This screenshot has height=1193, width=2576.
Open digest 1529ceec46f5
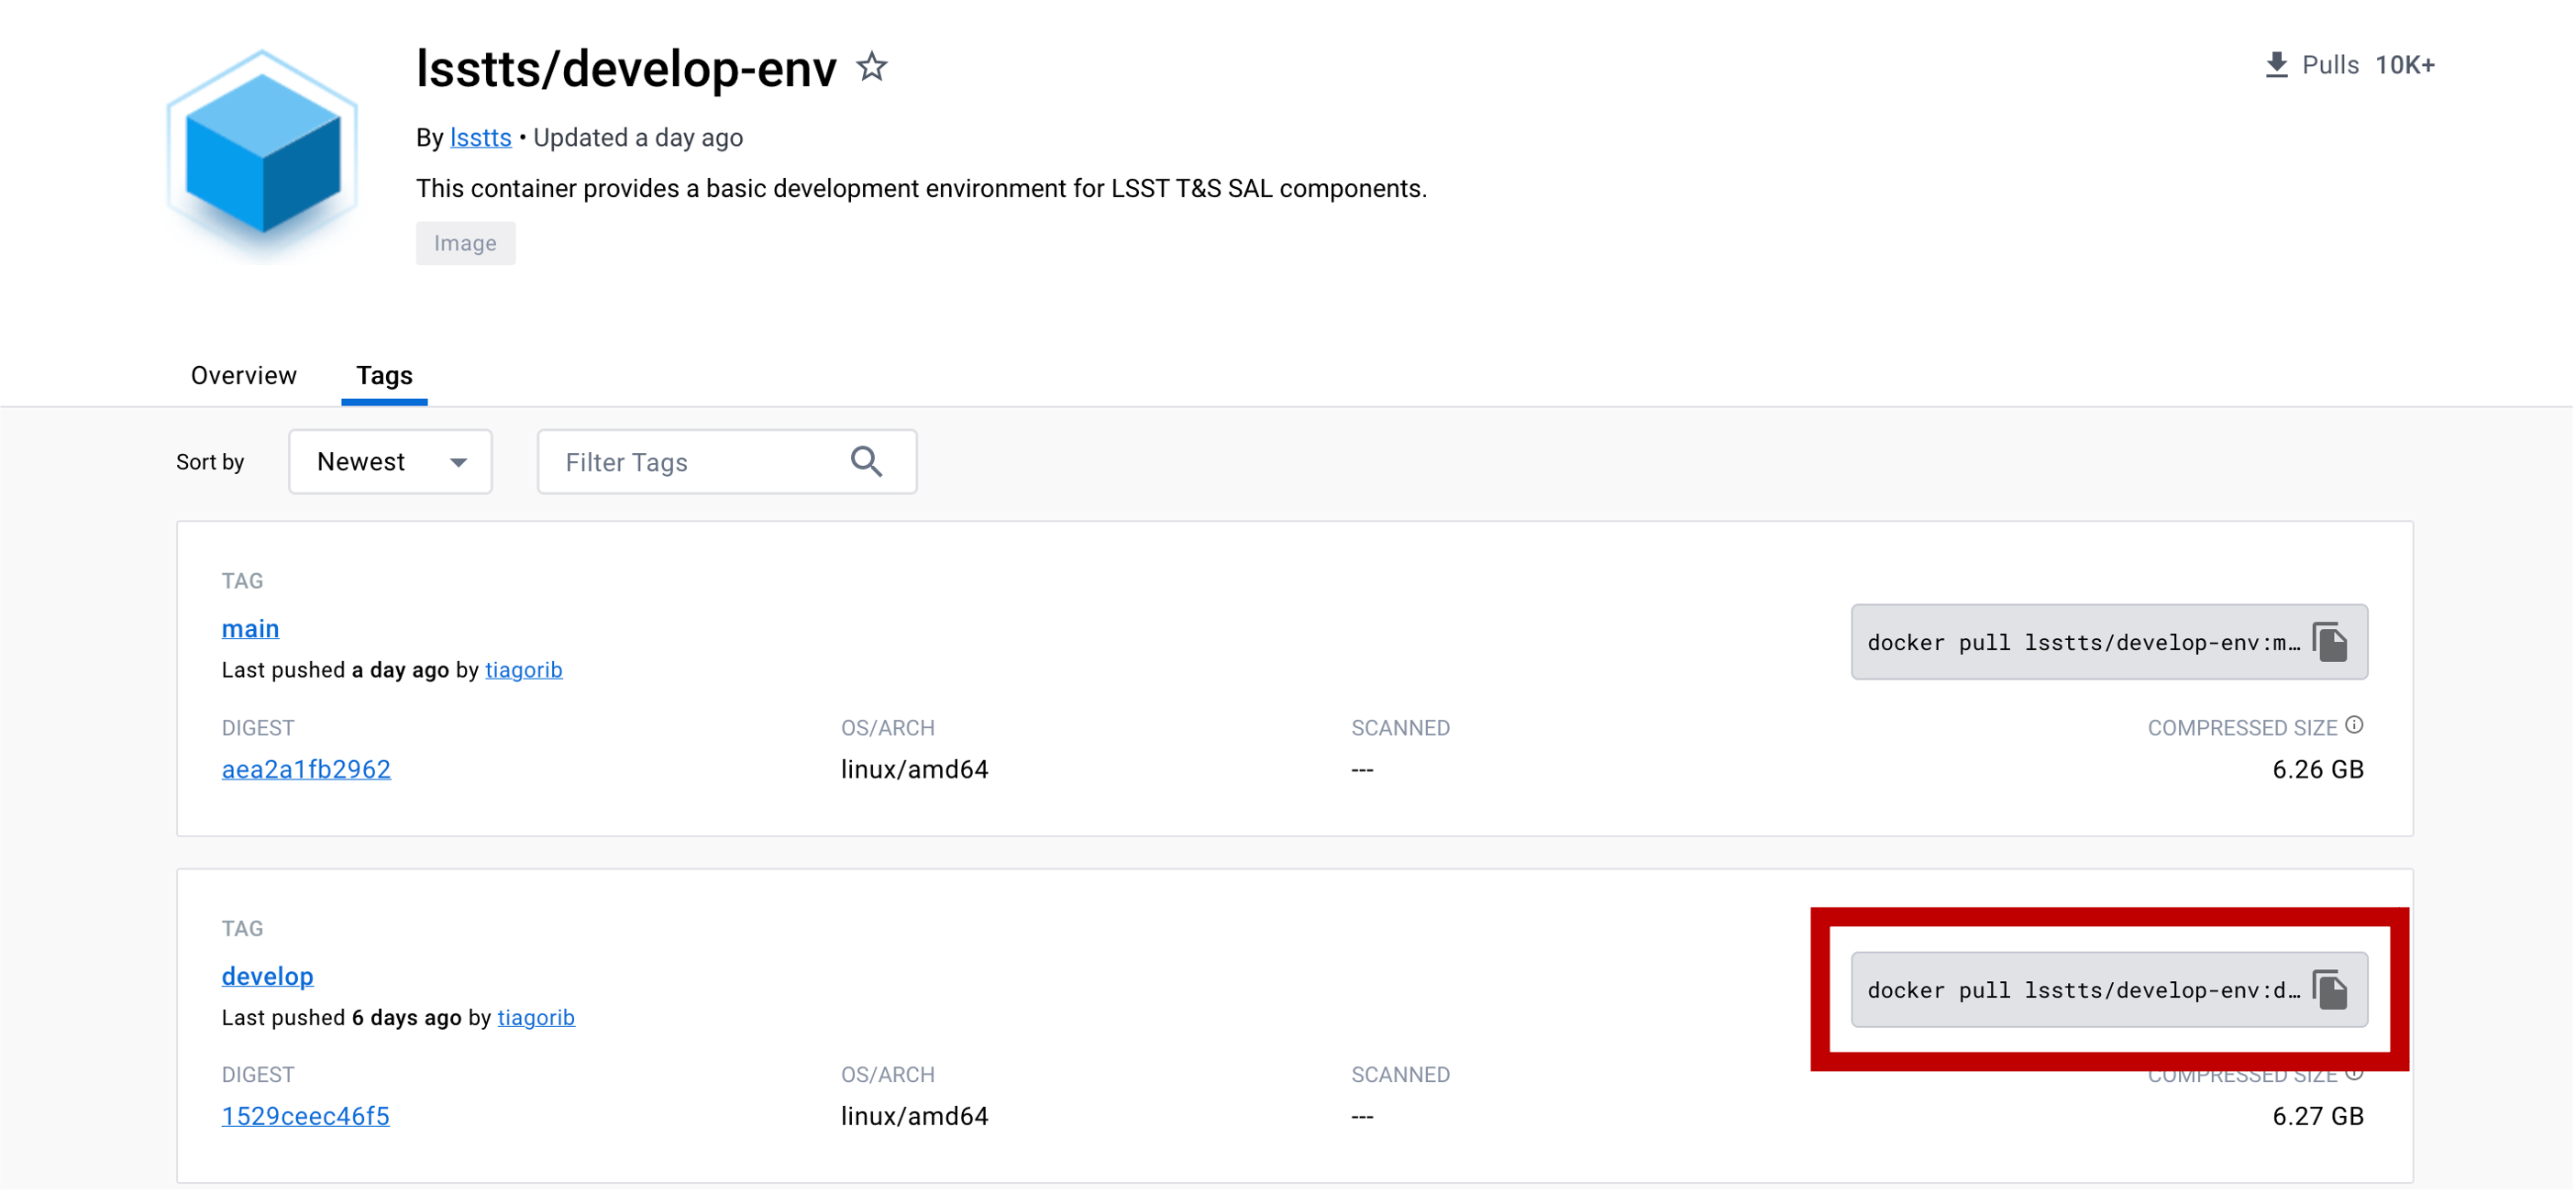pos(305,1116)
